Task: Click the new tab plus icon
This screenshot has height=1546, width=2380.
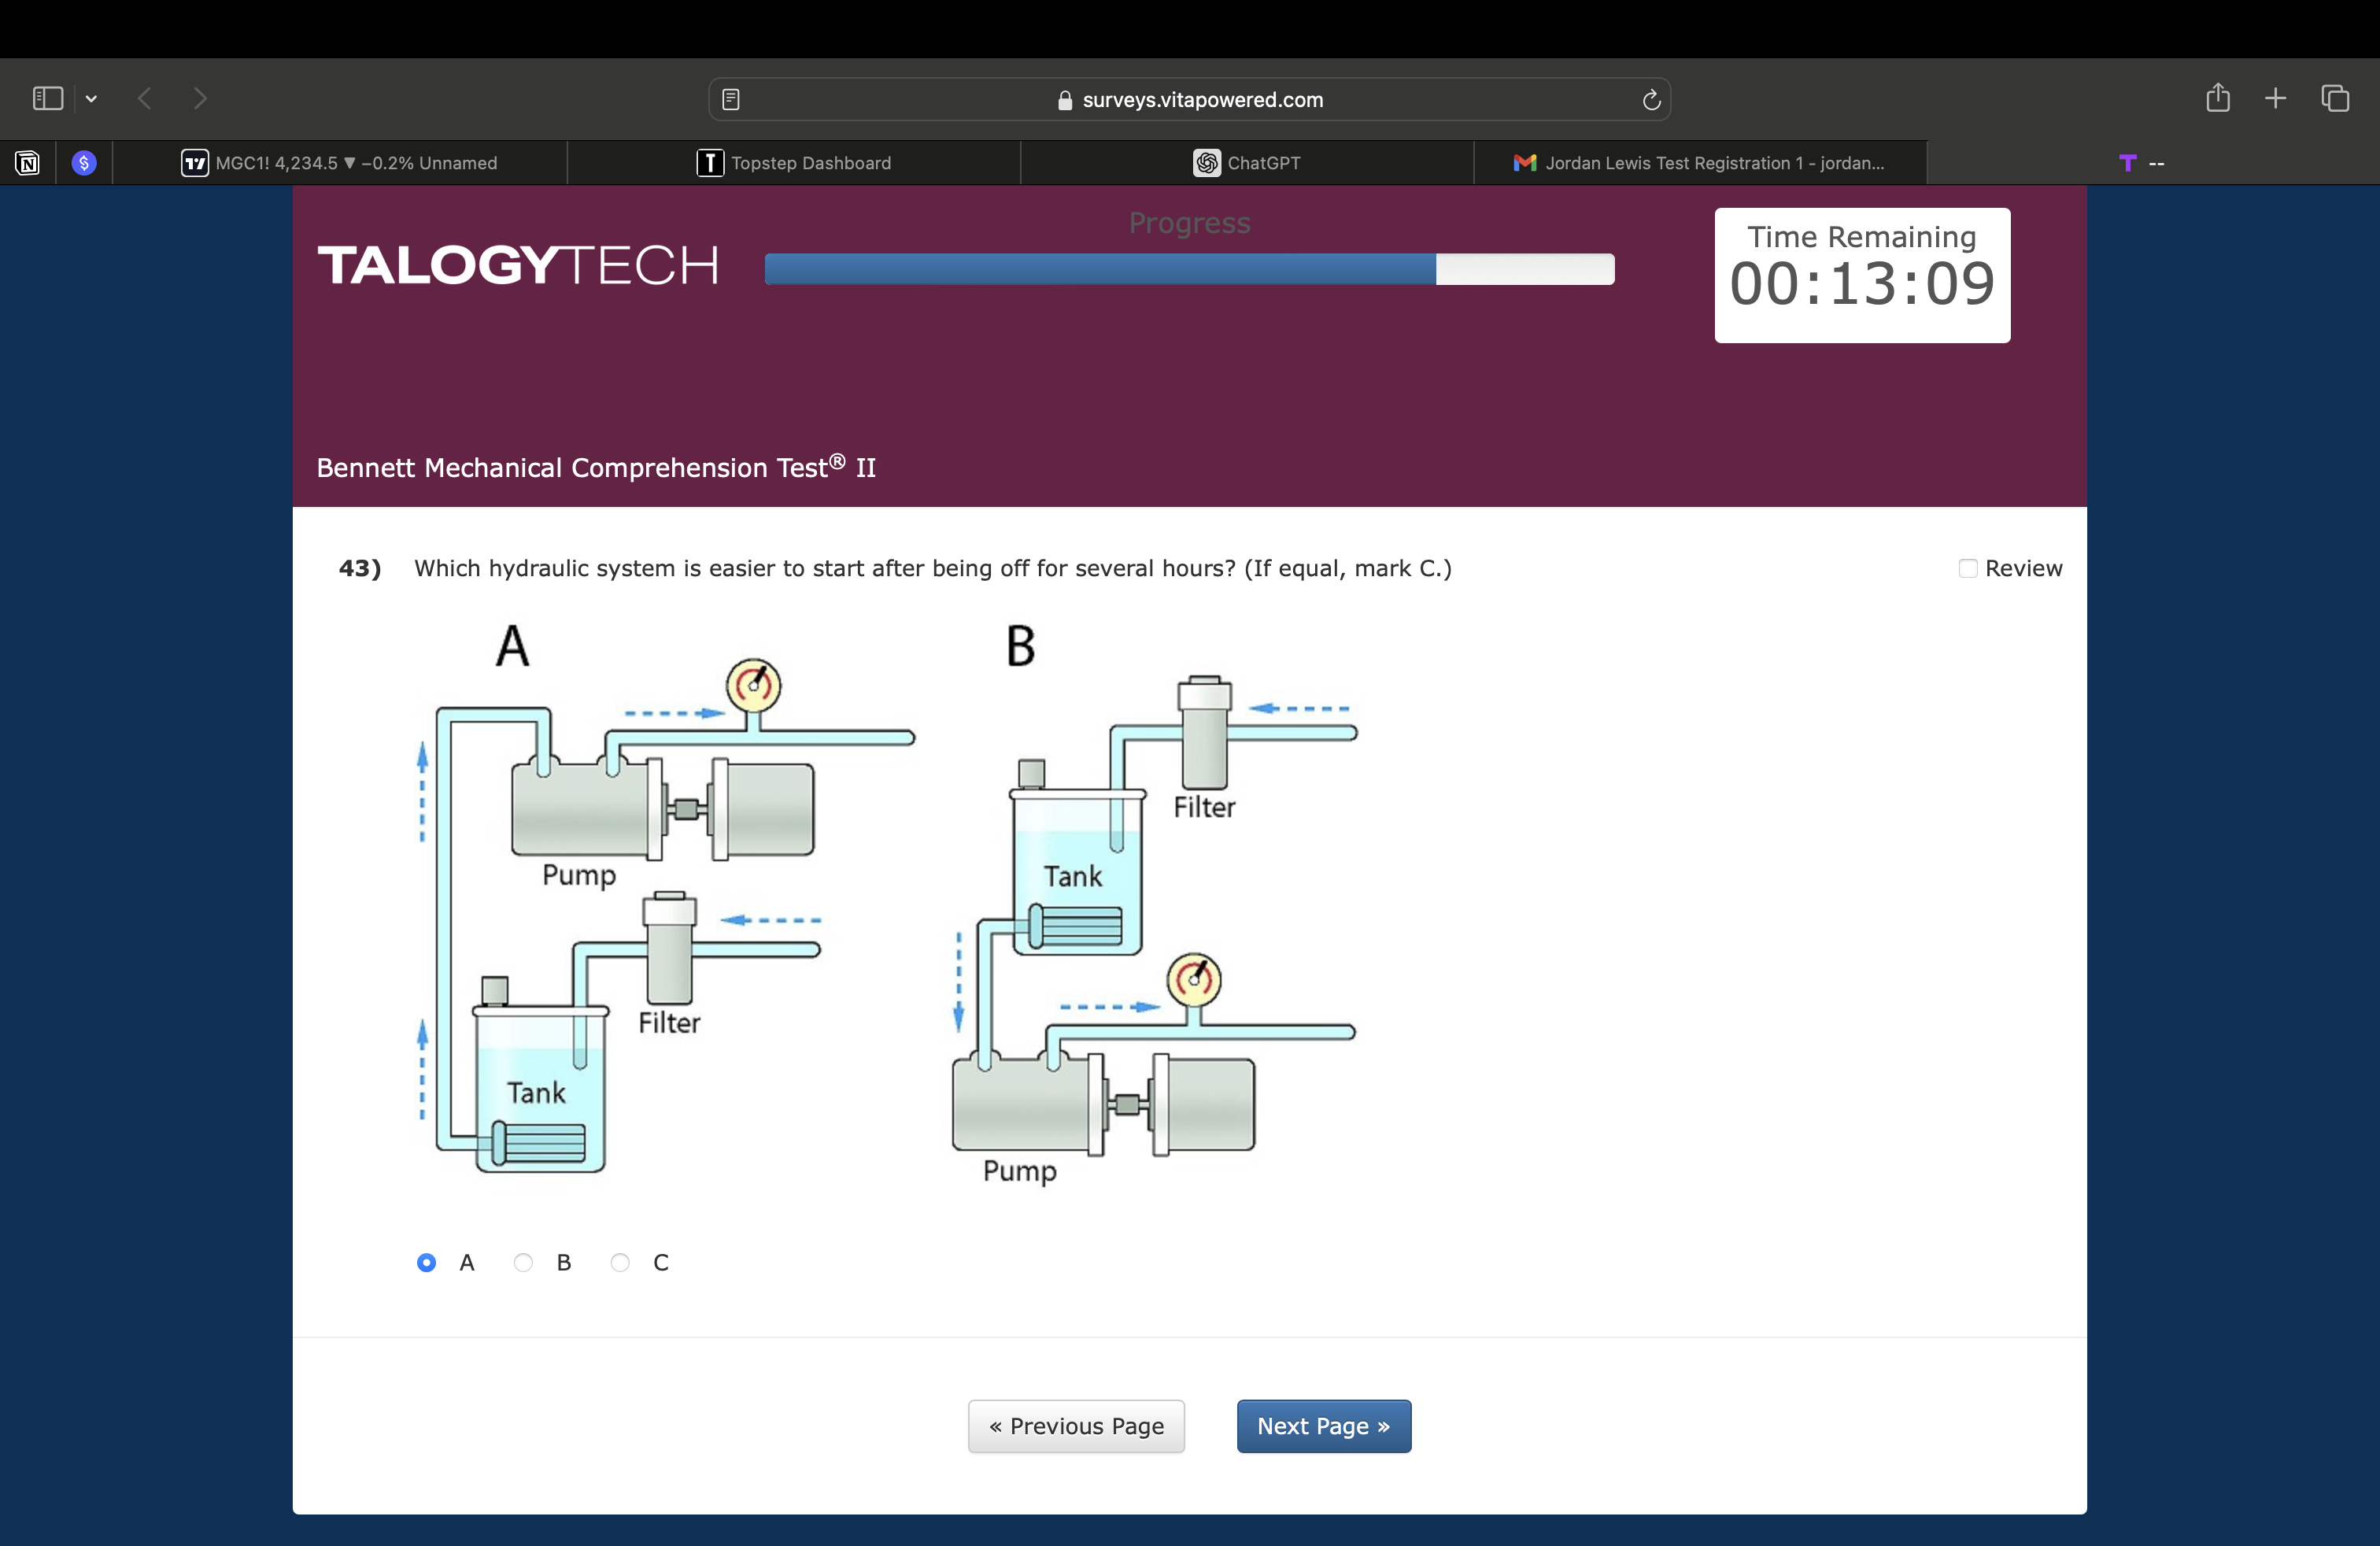Action: 2275,98
